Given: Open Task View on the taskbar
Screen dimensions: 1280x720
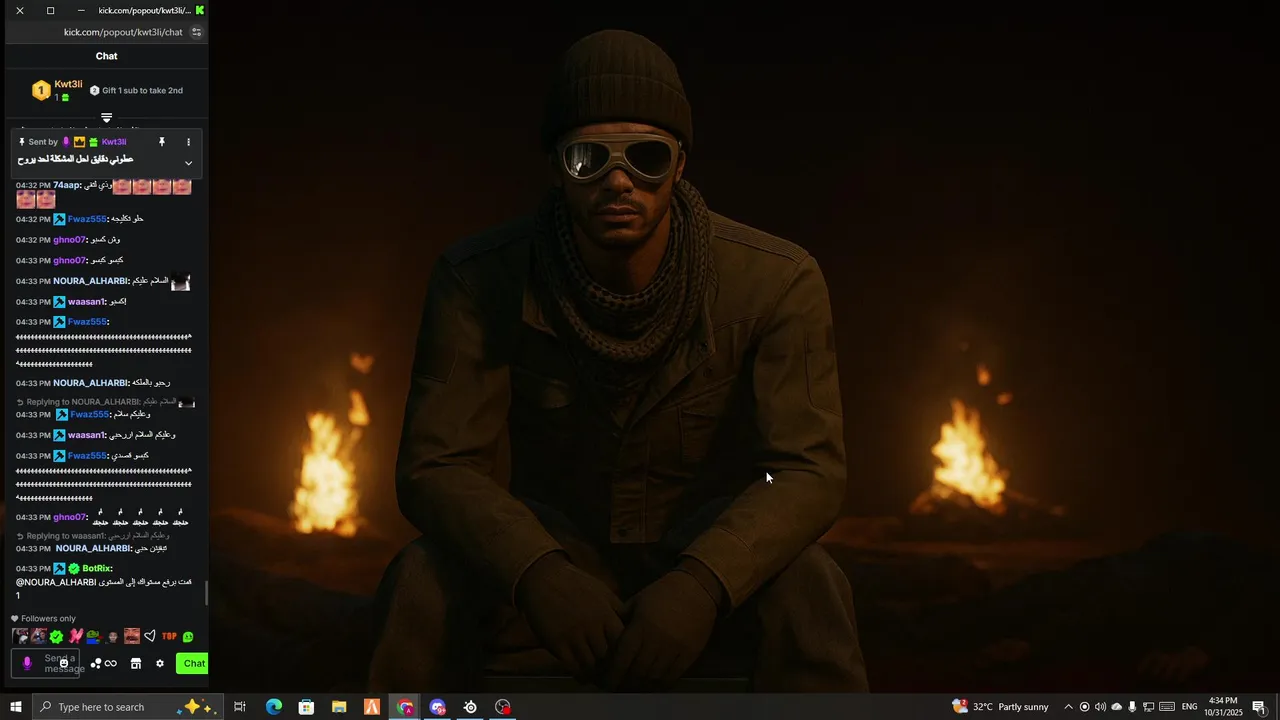Looking at the screenshot, I should (240, 707).
